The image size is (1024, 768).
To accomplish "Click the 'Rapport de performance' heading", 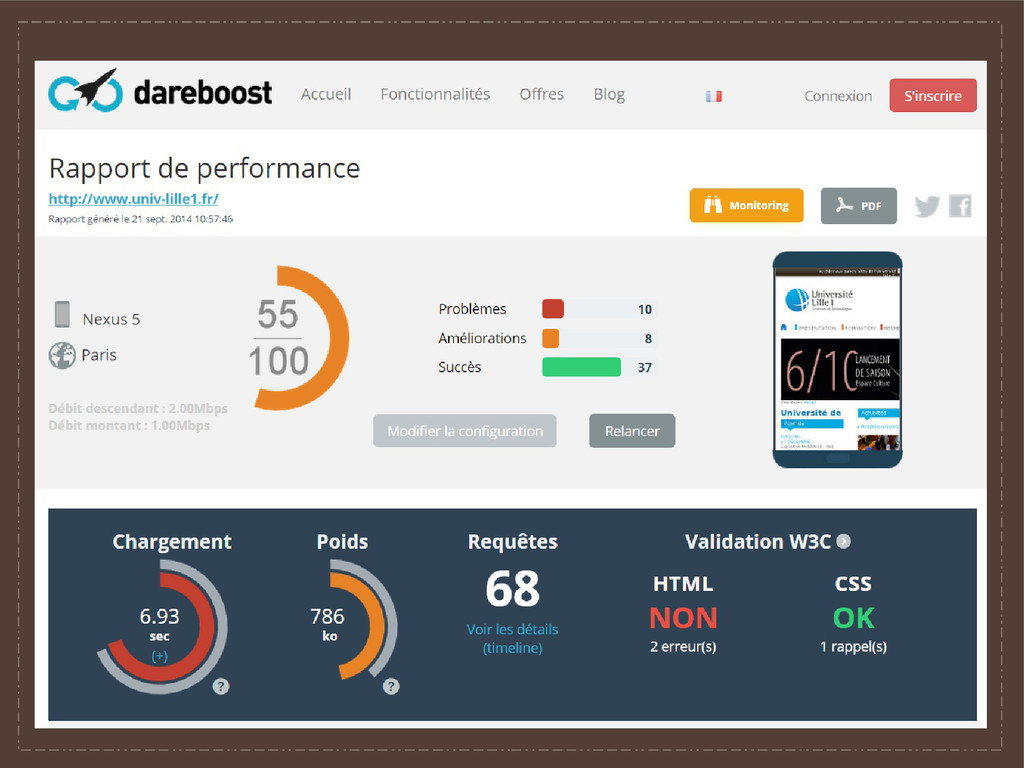I will click(x=204, y=168).
